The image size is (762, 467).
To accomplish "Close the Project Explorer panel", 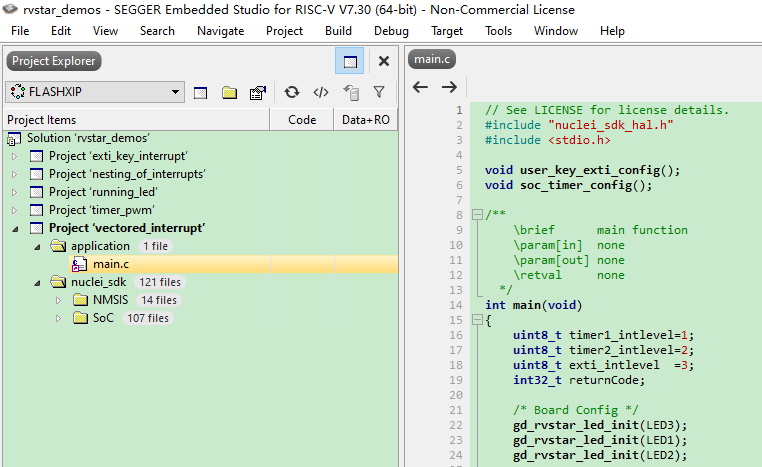I will coord(383,61).
